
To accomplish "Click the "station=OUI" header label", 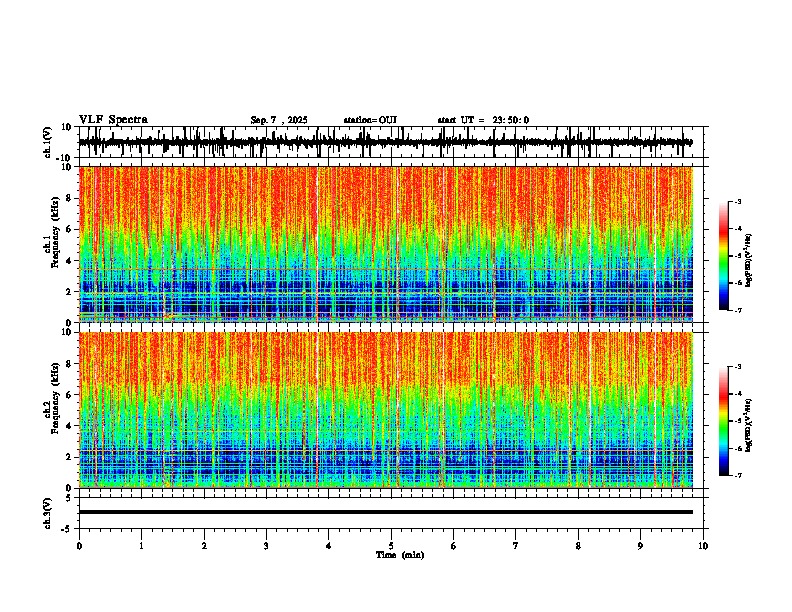I will coord(370,120).
